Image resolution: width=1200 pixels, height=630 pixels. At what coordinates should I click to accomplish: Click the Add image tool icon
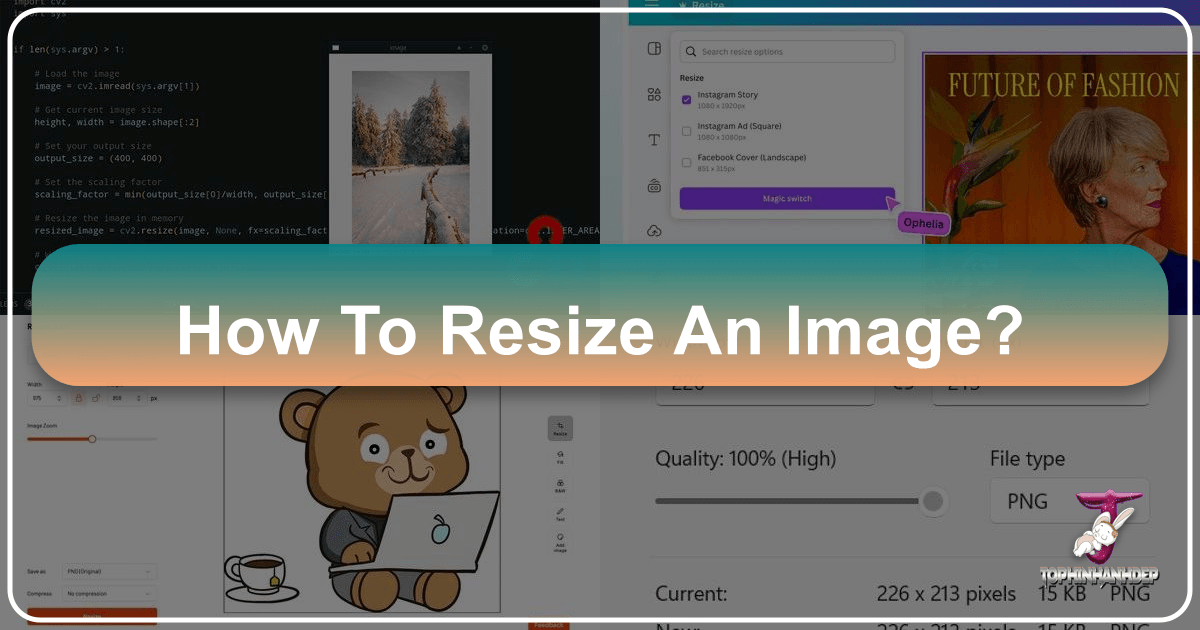pos(560,542)
